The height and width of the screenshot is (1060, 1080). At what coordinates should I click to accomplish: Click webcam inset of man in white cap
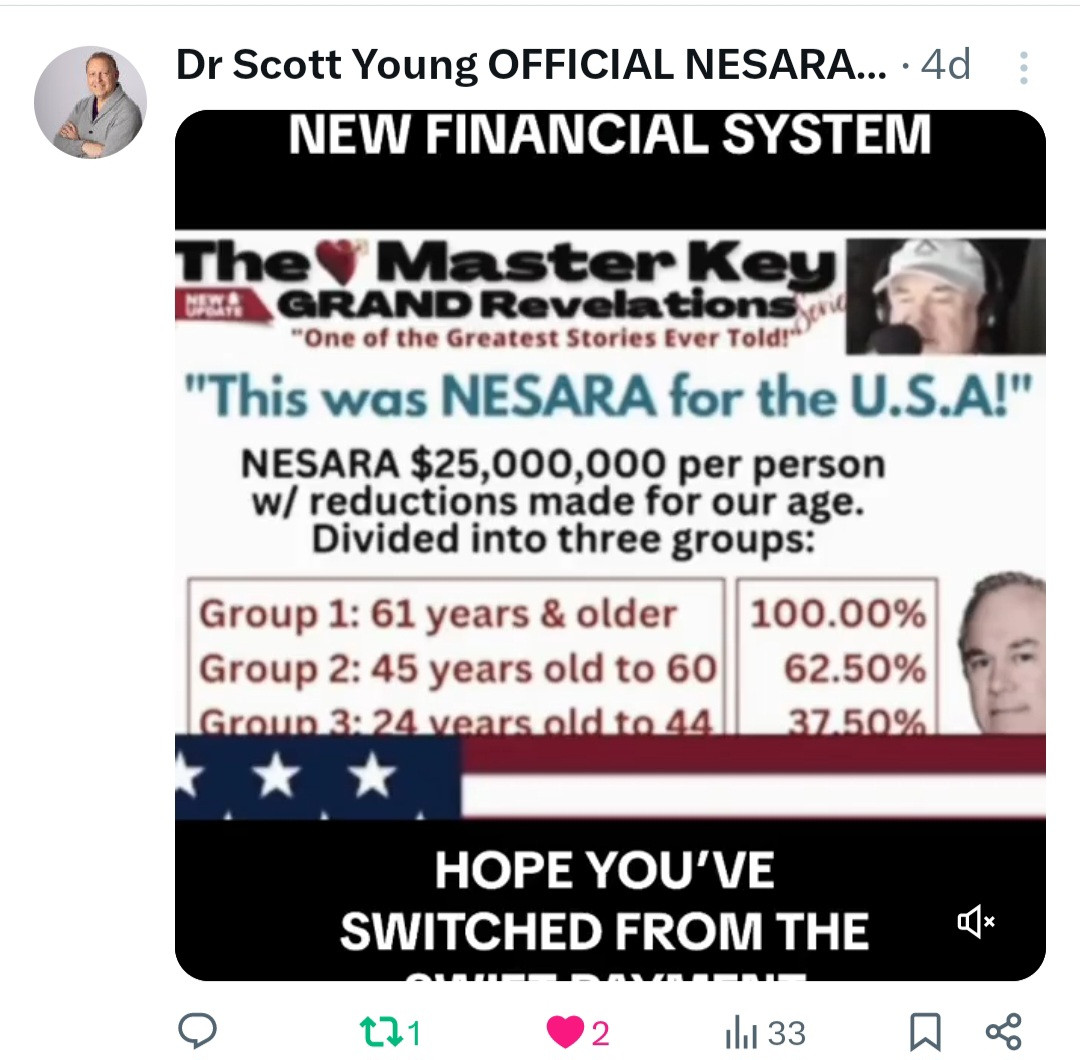click(x=945, y=295)
